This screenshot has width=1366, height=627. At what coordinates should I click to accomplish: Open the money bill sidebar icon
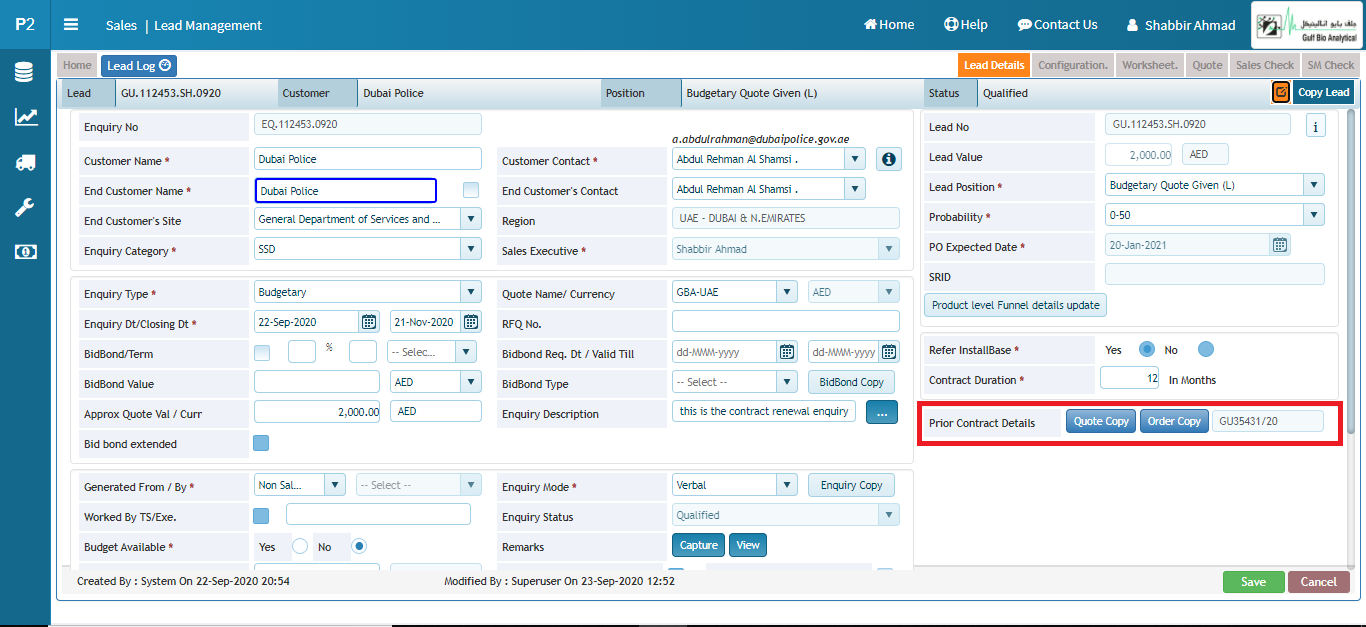point(25,252)
